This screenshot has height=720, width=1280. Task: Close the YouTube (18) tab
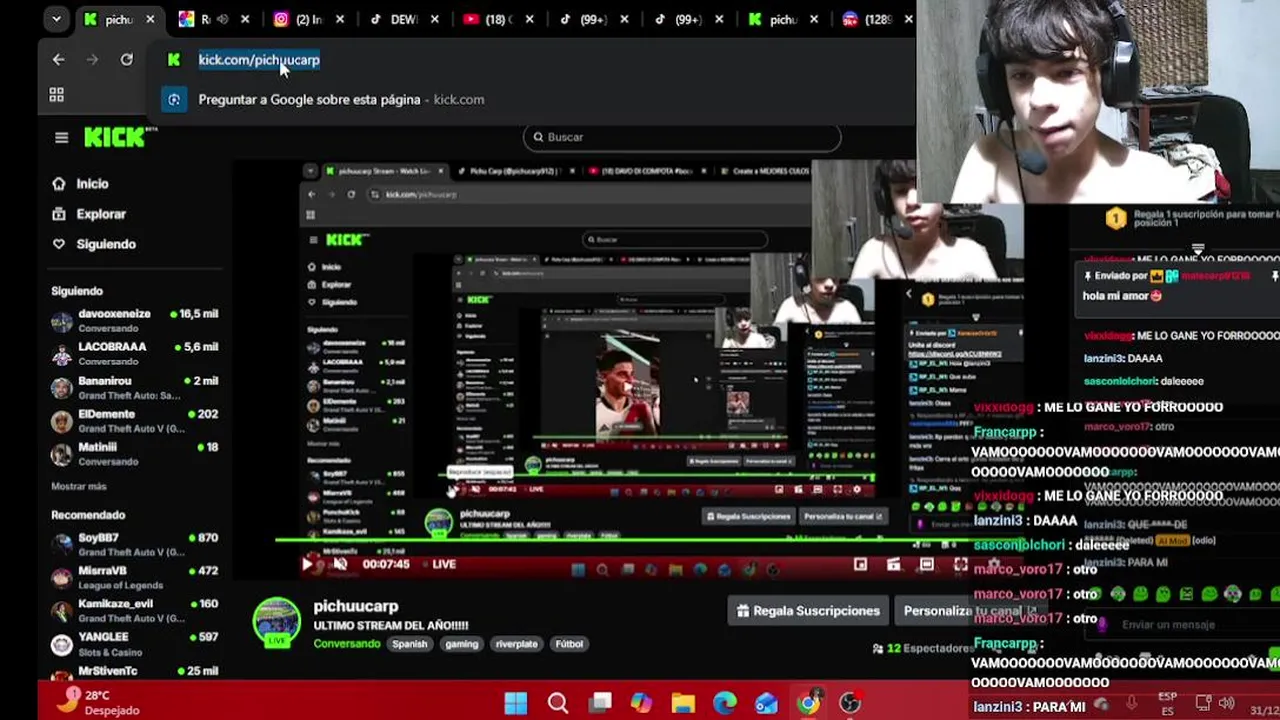tap(529, 19)
